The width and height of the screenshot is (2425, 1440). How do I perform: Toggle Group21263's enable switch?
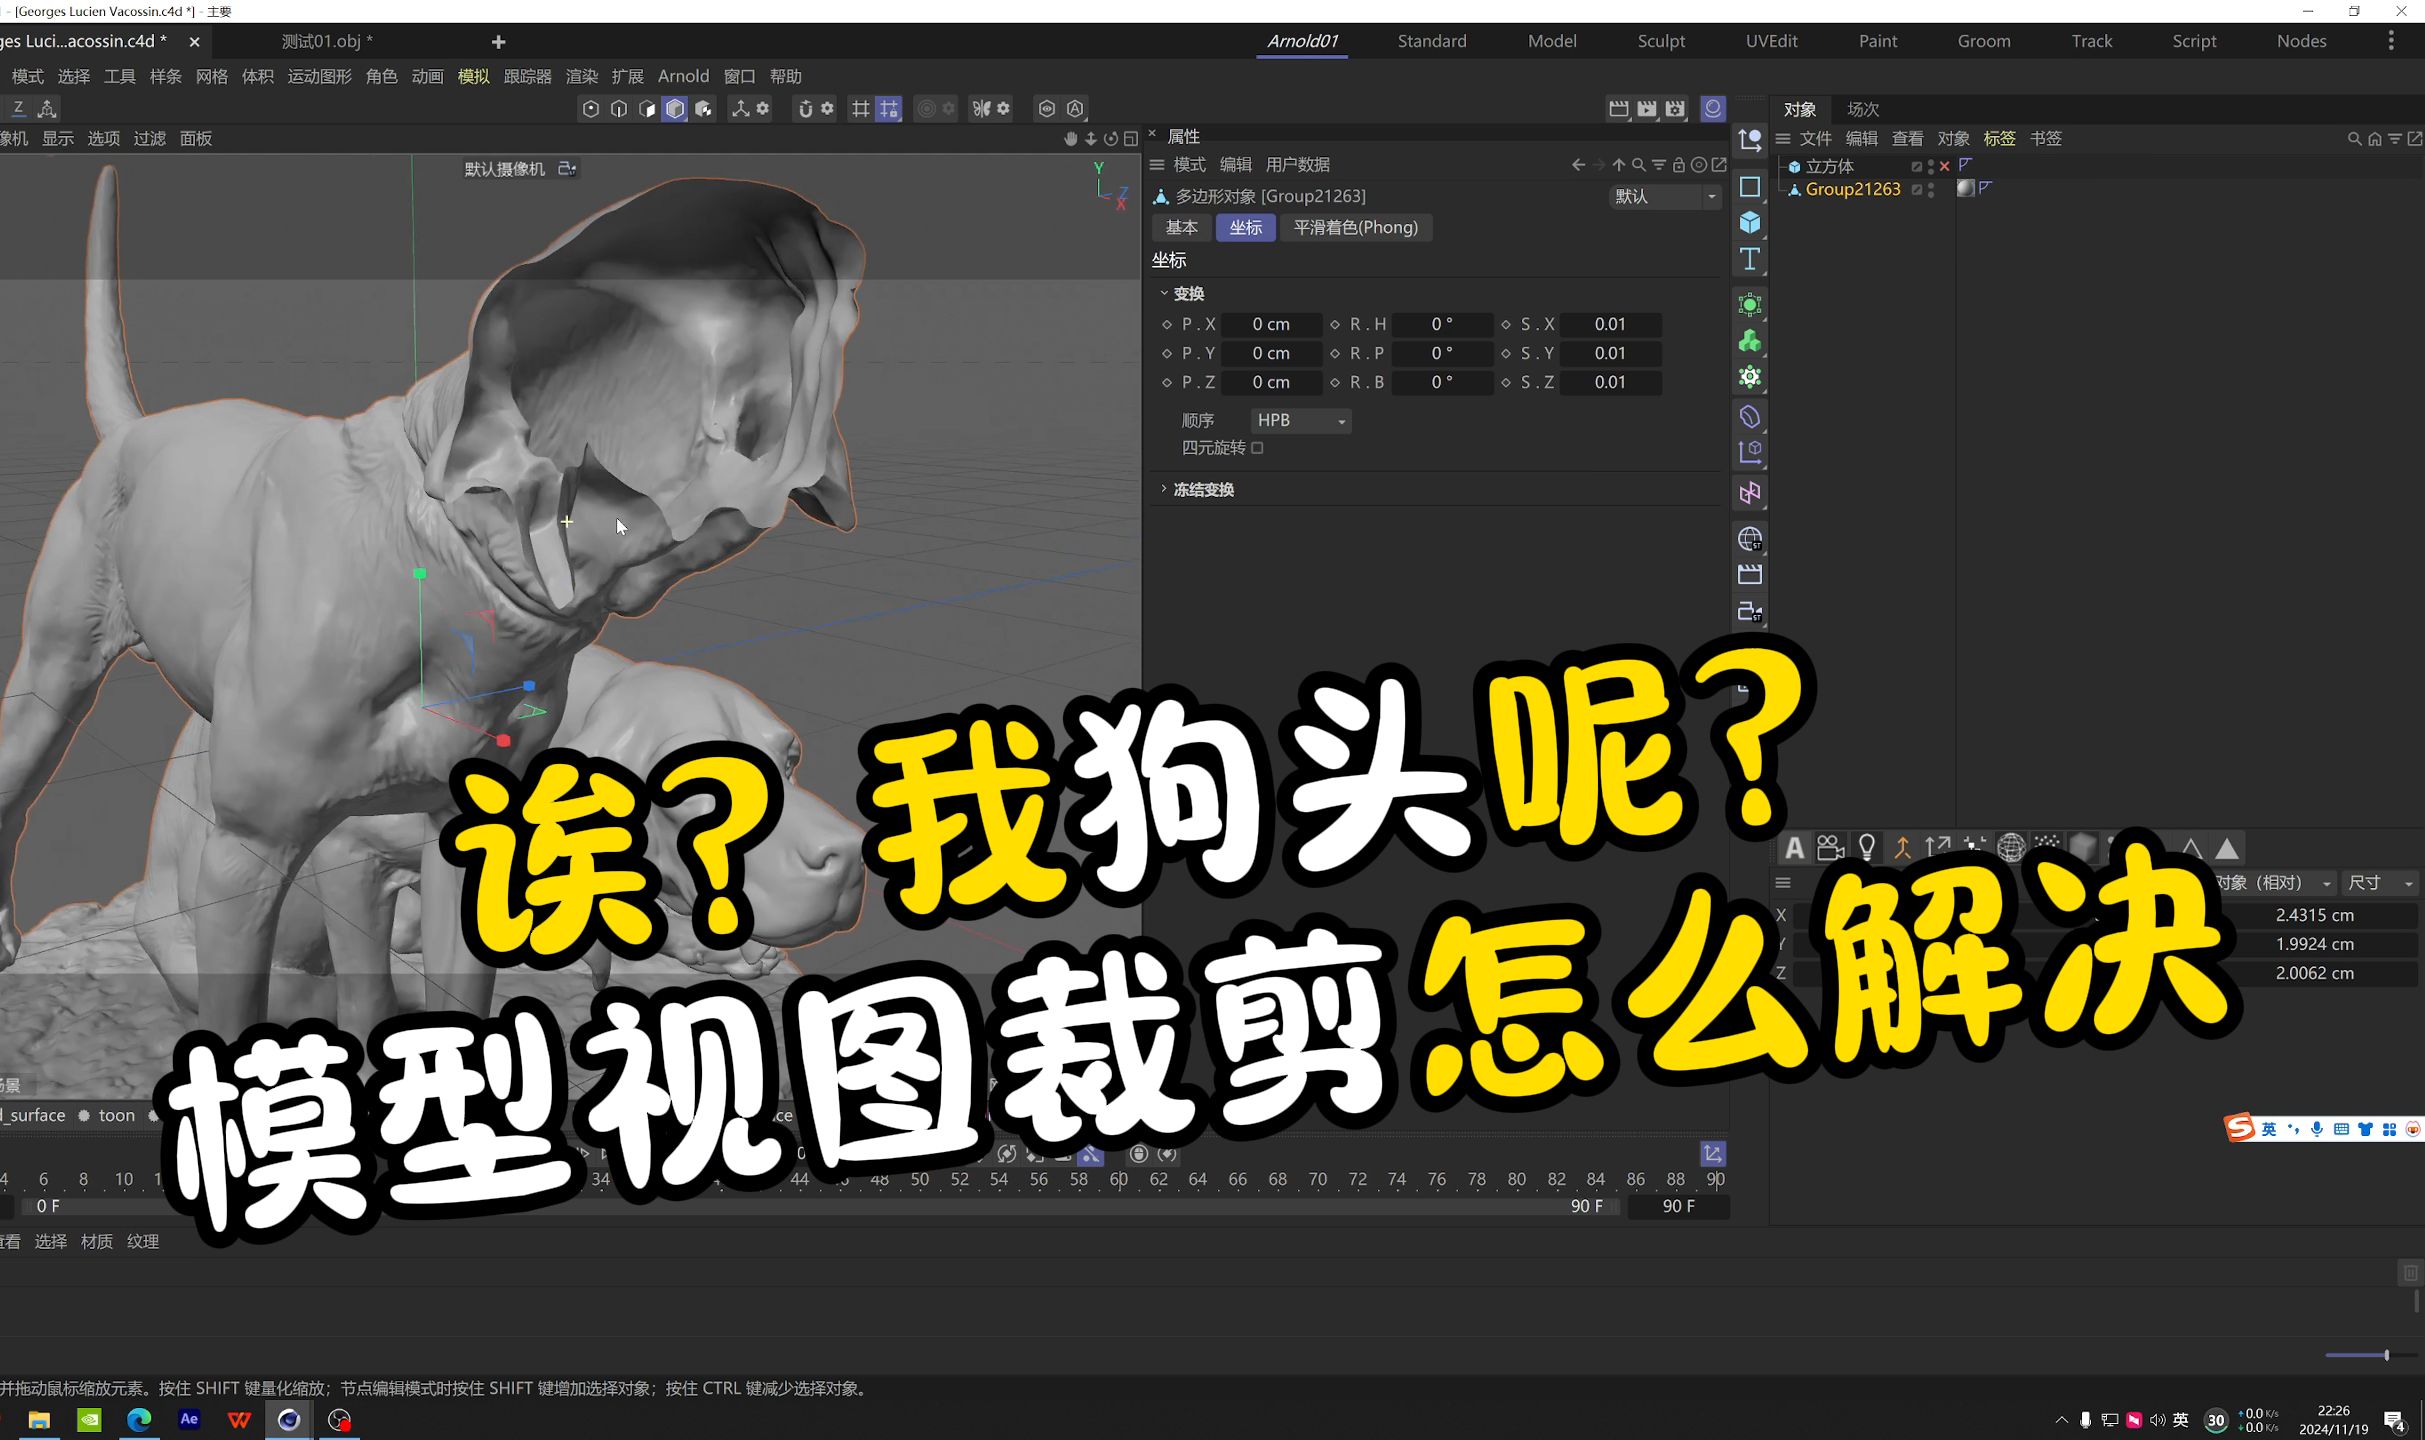(1917, 189)
